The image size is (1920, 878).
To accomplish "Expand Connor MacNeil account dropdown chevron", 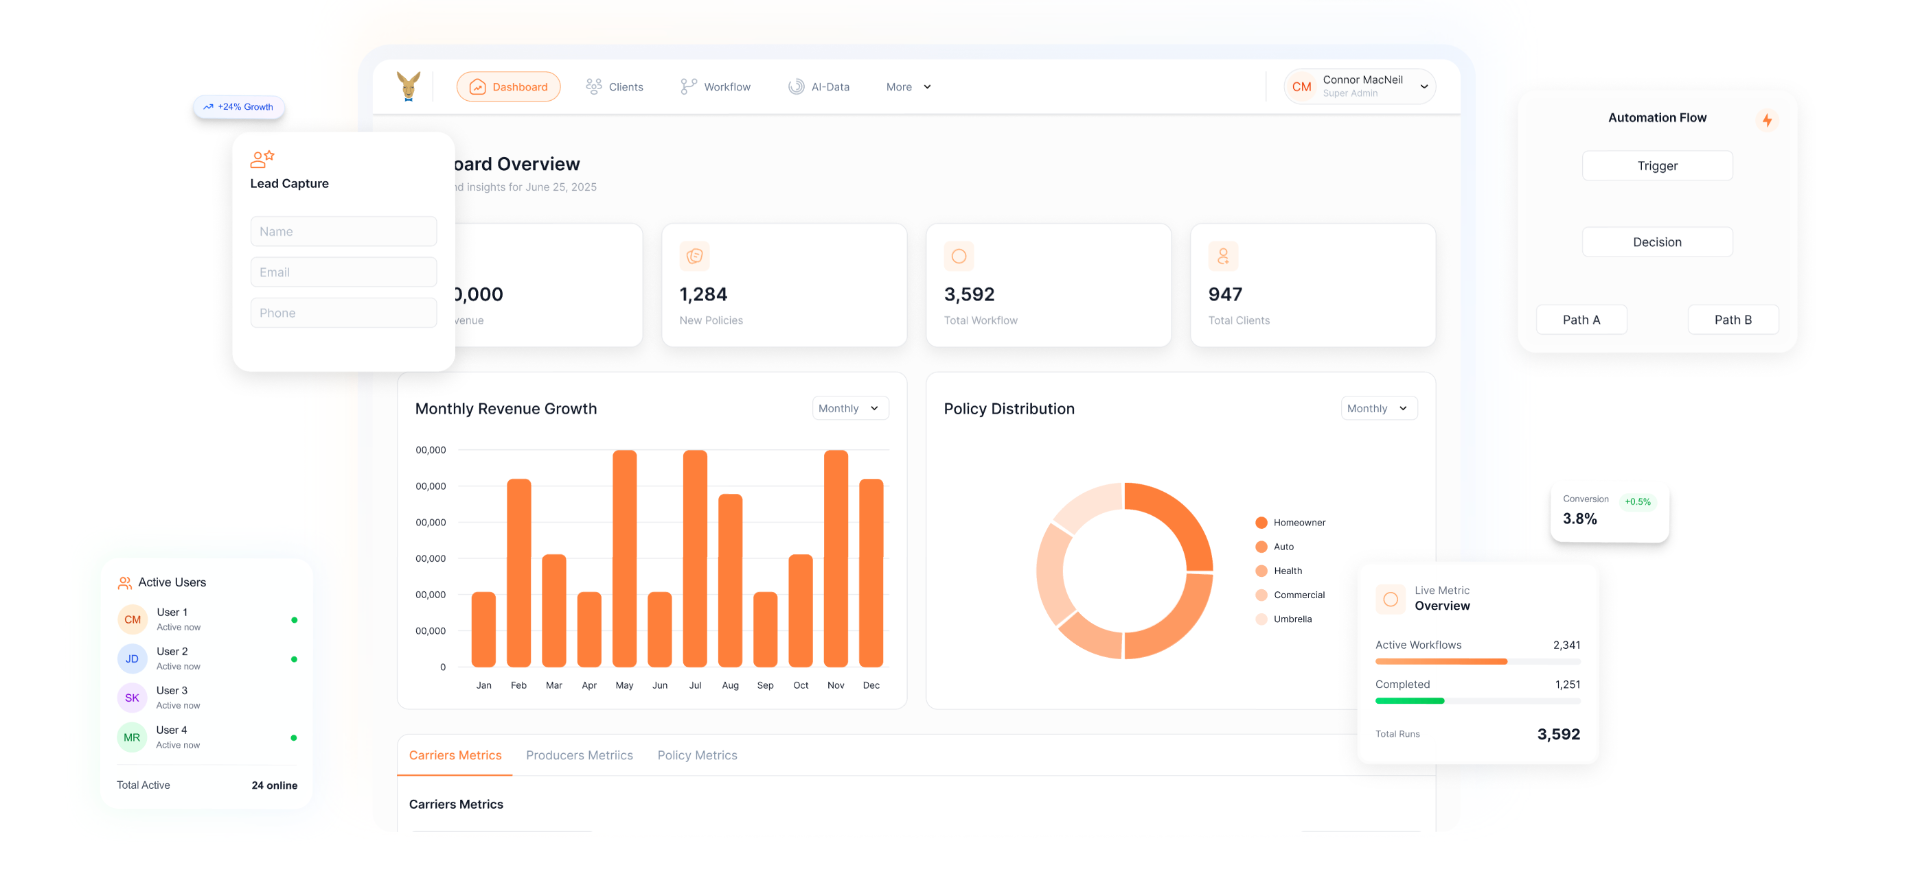I will pos(1424,87).
